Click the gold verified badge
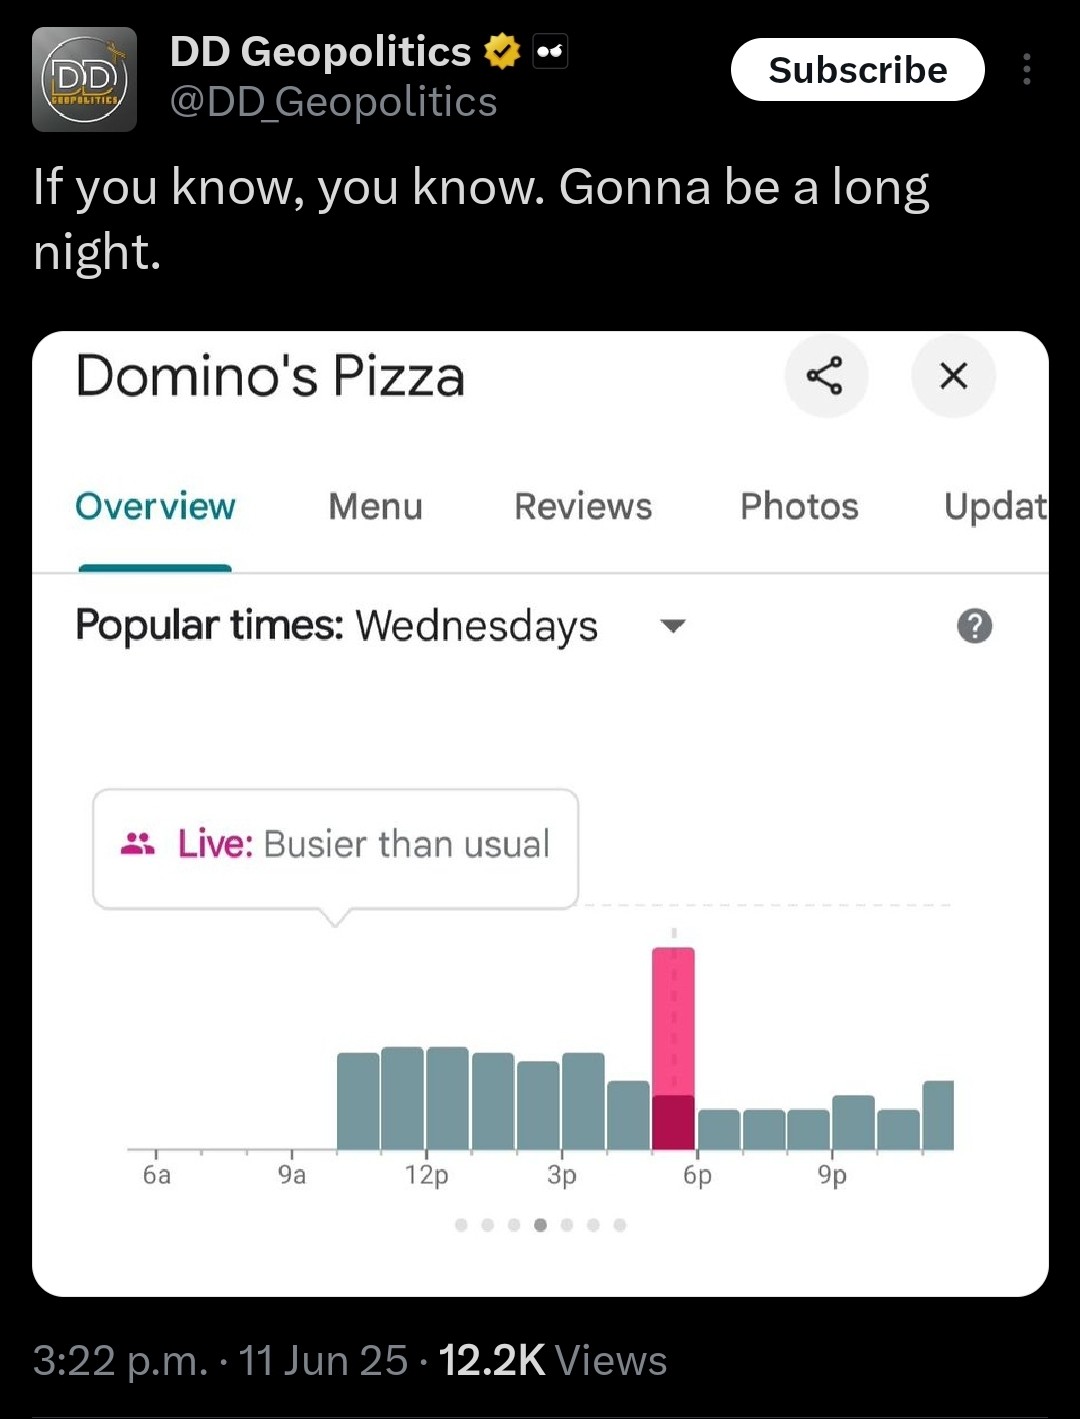This screenshot has width=1080, height=1419. [502, 51]
